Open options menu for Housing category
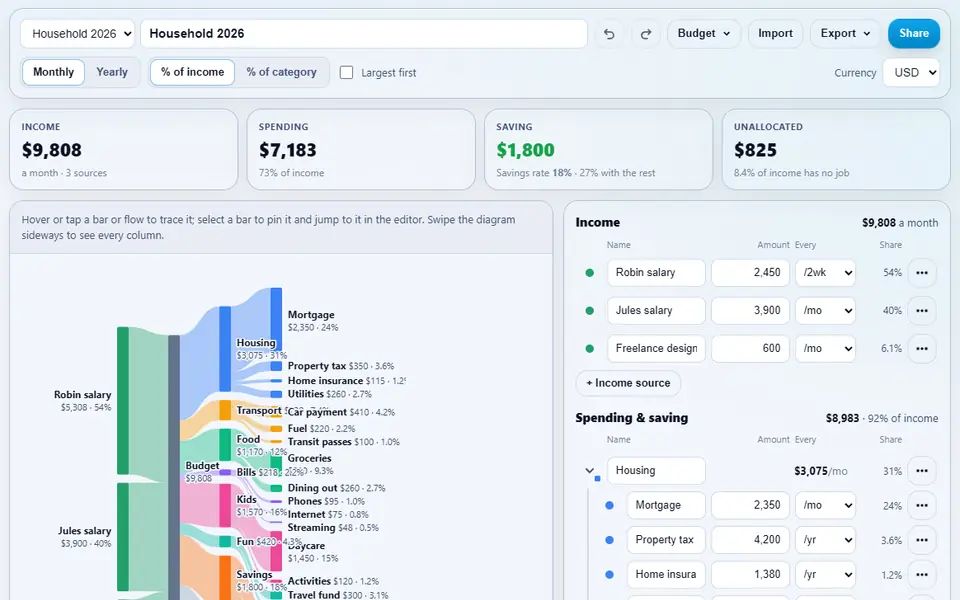This screenshot has height=600, width=960. (x=922, y=471)
